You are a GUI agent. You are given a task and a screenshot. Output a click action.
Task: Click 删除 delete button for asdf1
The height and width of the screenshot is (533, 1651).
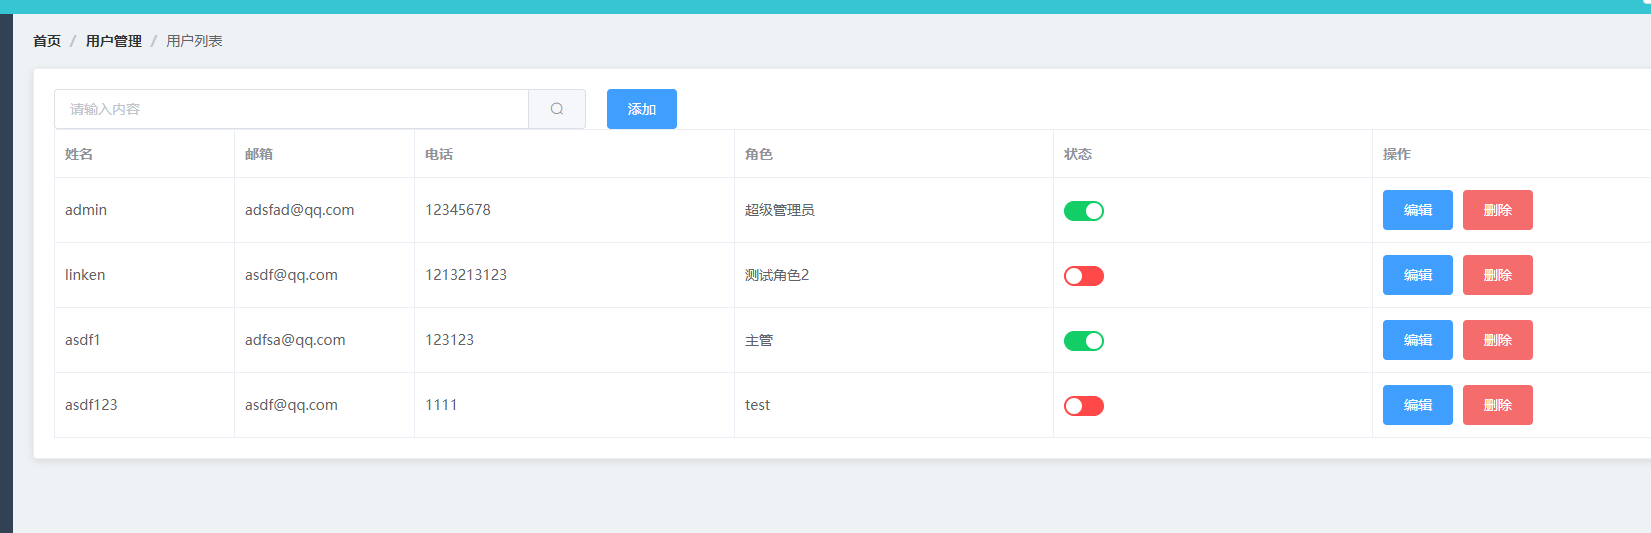(1498, 340)
